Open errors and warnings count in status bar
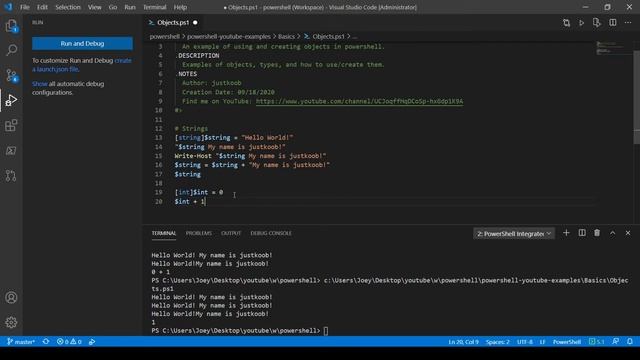The width and height of the screenshot is (640, 360). 69,342
